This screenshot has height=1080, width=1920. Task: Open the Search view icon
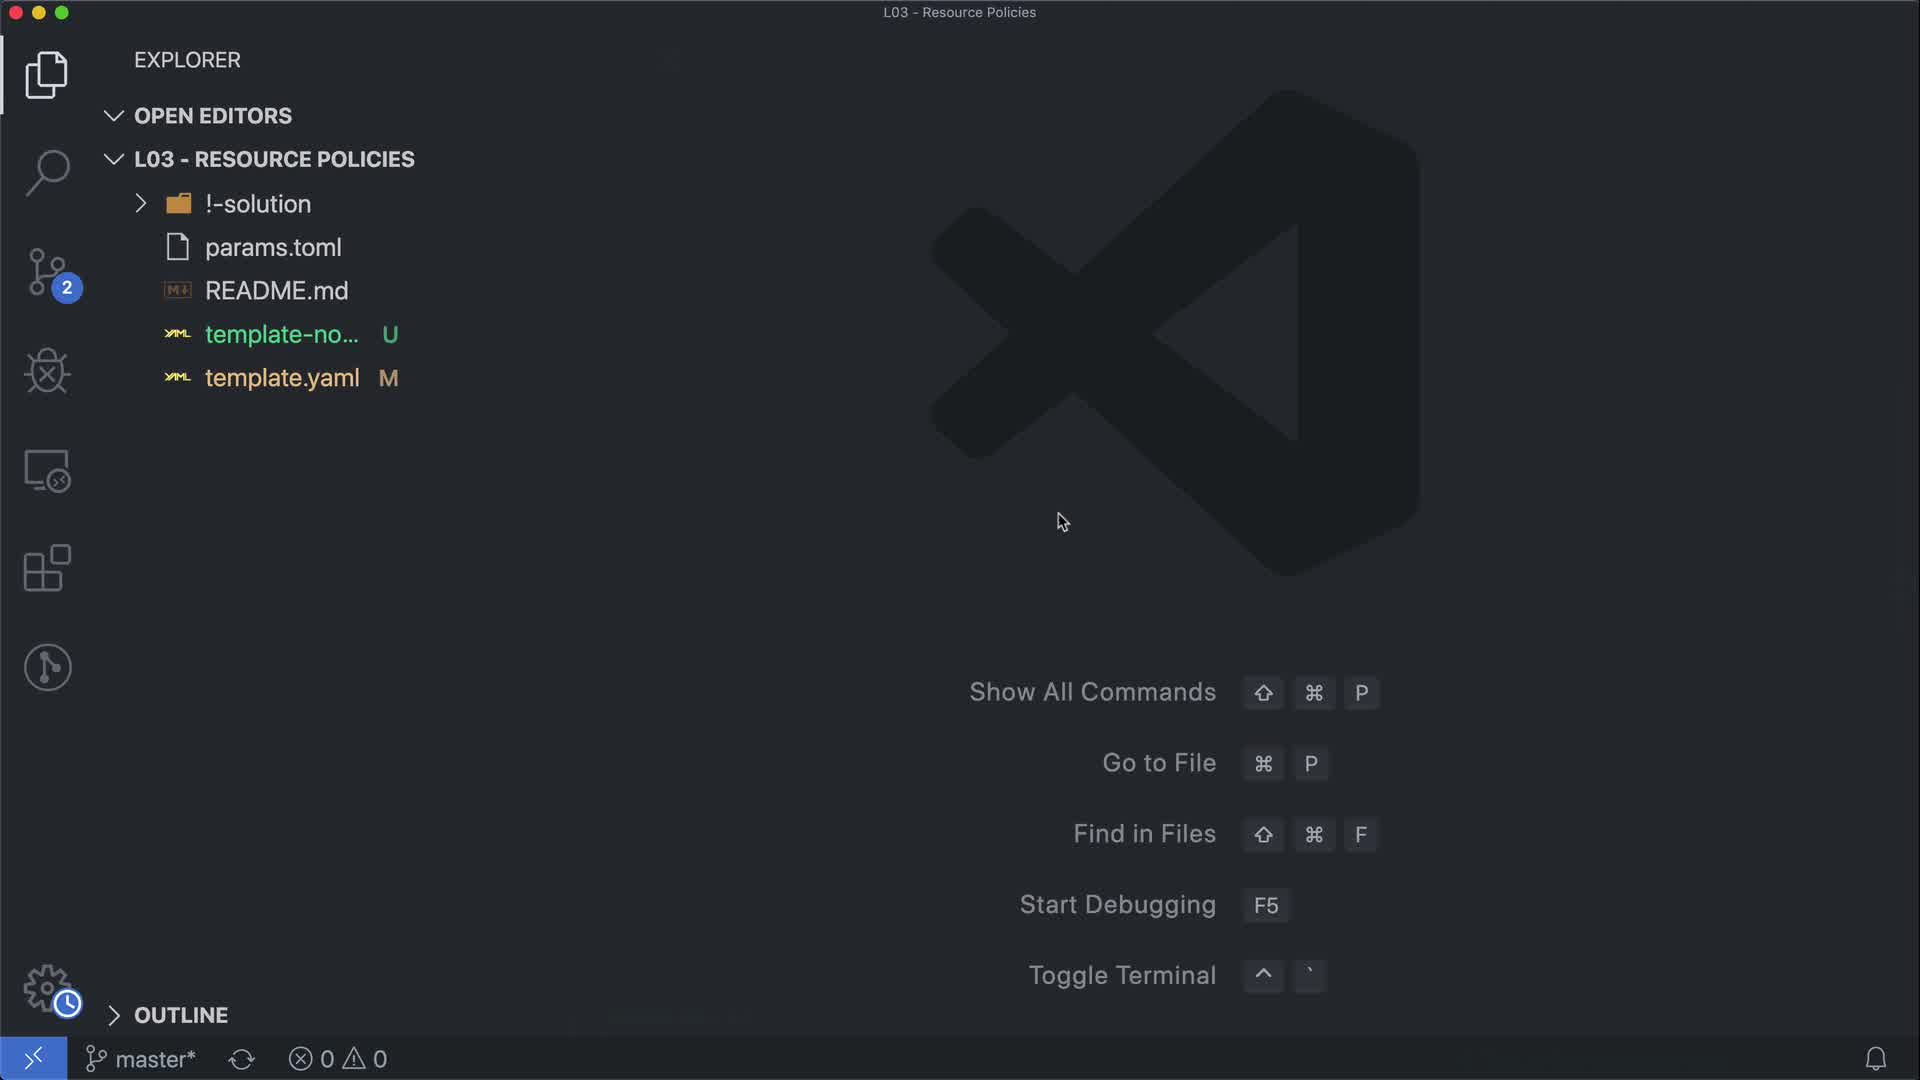(x=47, y=173)
